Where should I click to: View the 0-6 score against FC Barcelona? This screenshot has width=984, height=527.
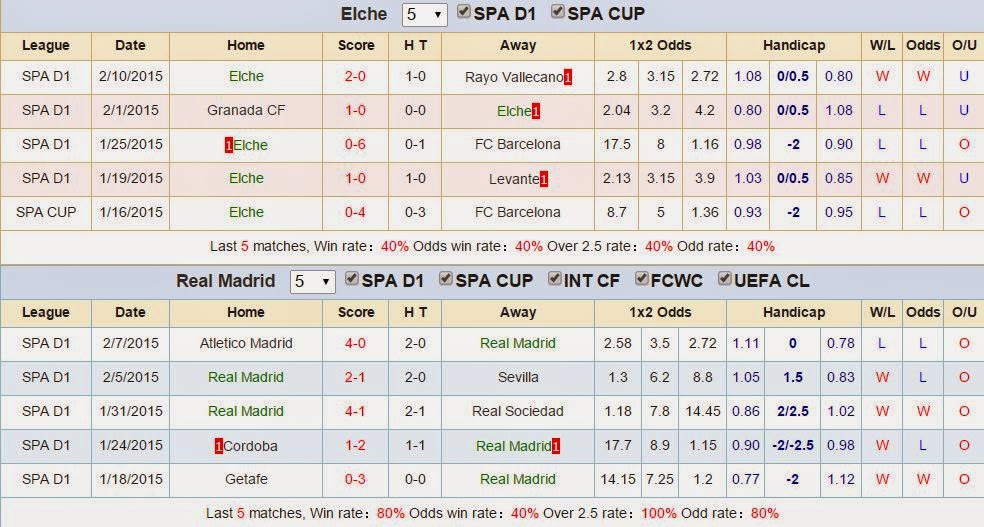coord(356,144)
